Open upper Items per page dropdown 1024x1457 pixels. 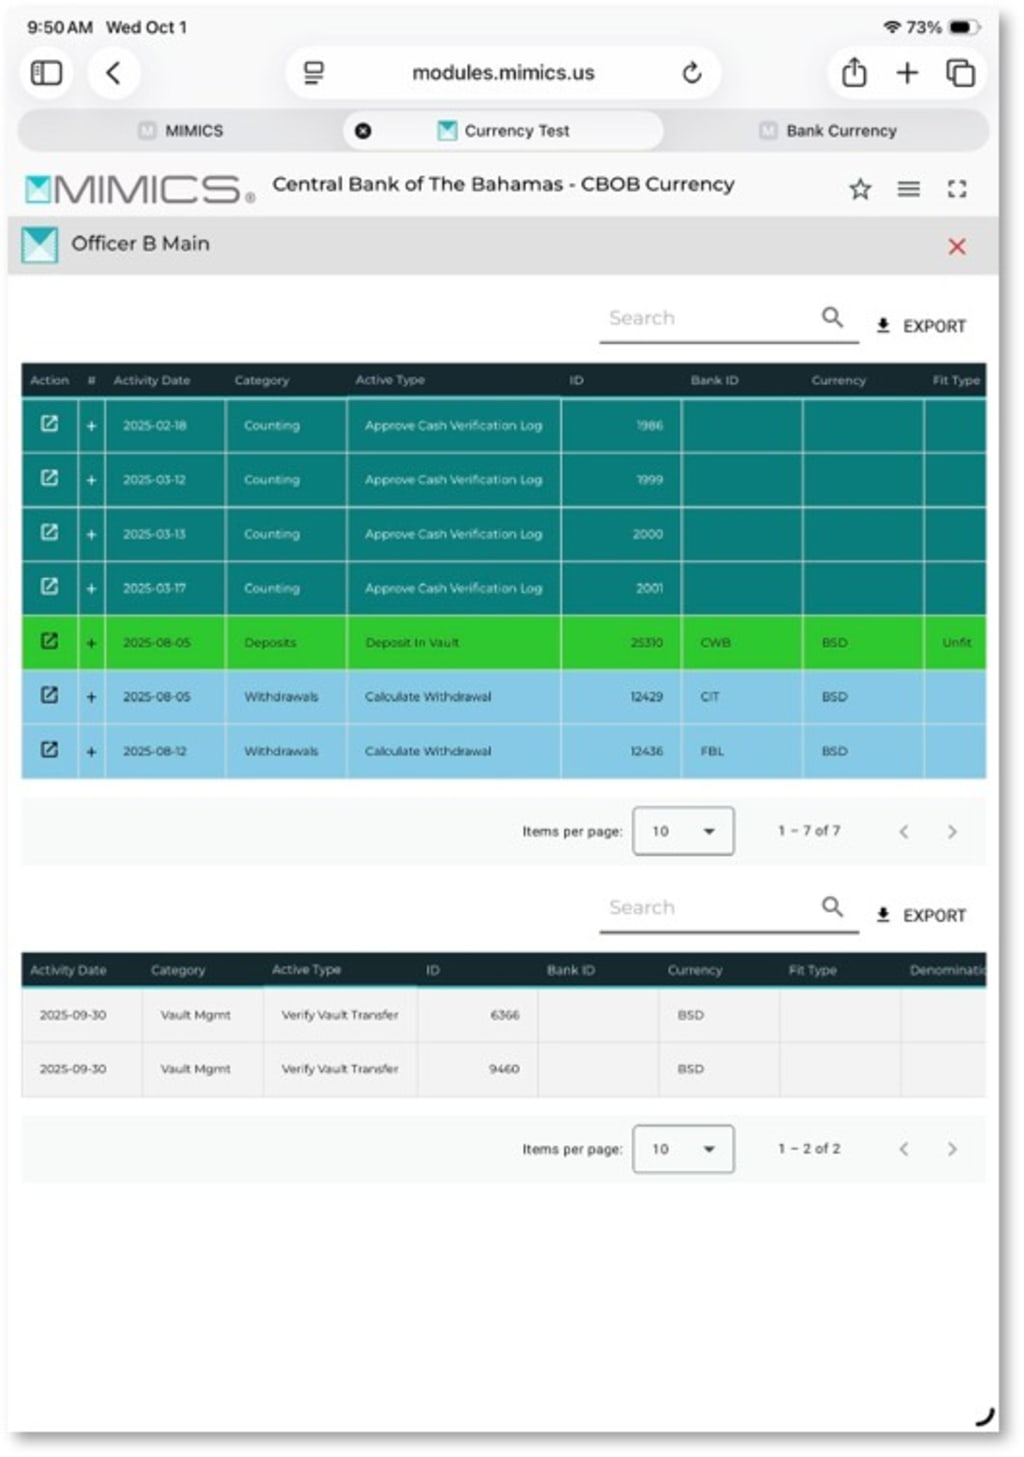(x=683, y=831)
